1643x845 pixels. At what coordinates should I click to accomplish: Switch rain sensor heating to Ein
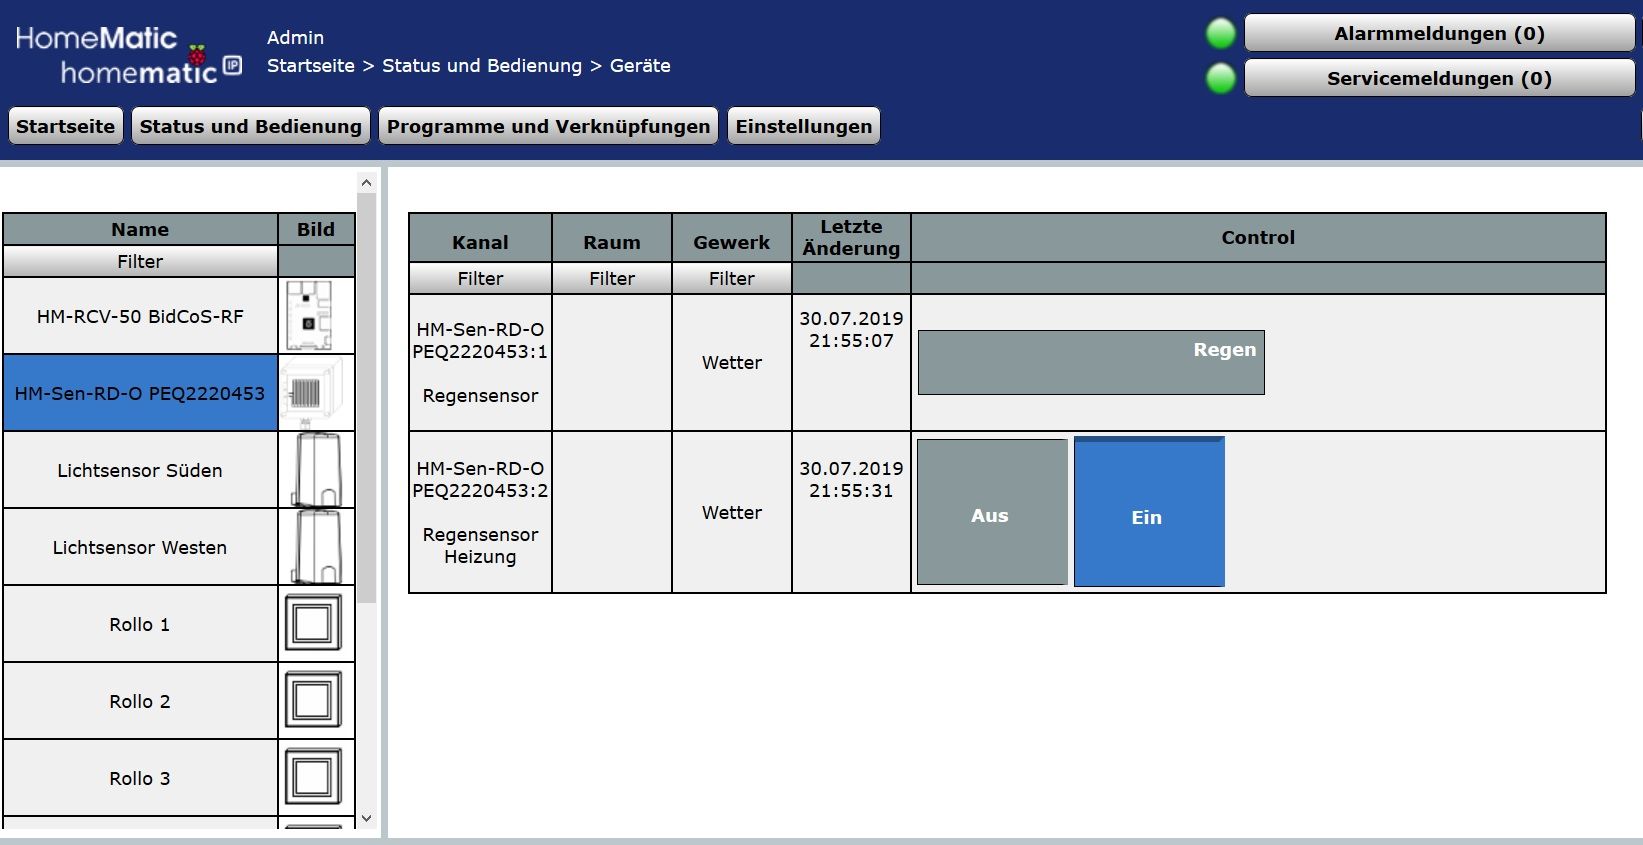(1149, 512)
